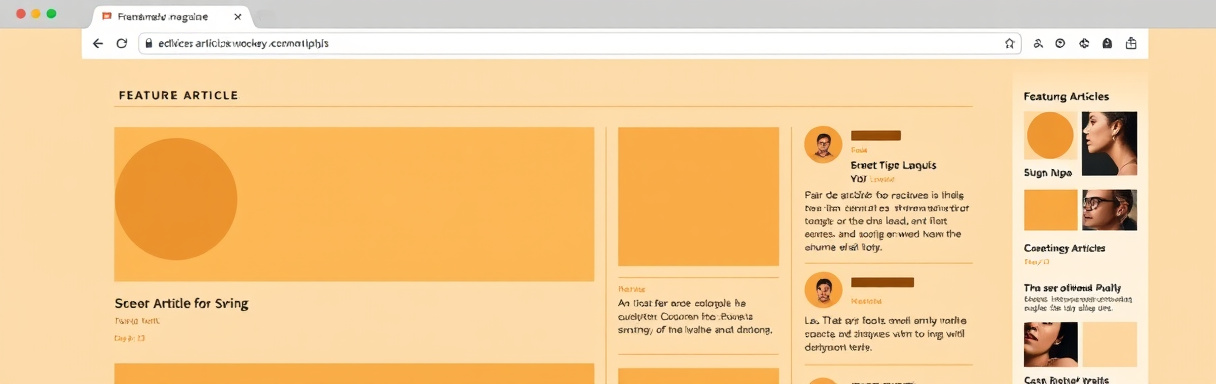This screenshot has width=1216, height=384.
Task: Open the 'Steer Article for Sring' headline
Action: 181,303
